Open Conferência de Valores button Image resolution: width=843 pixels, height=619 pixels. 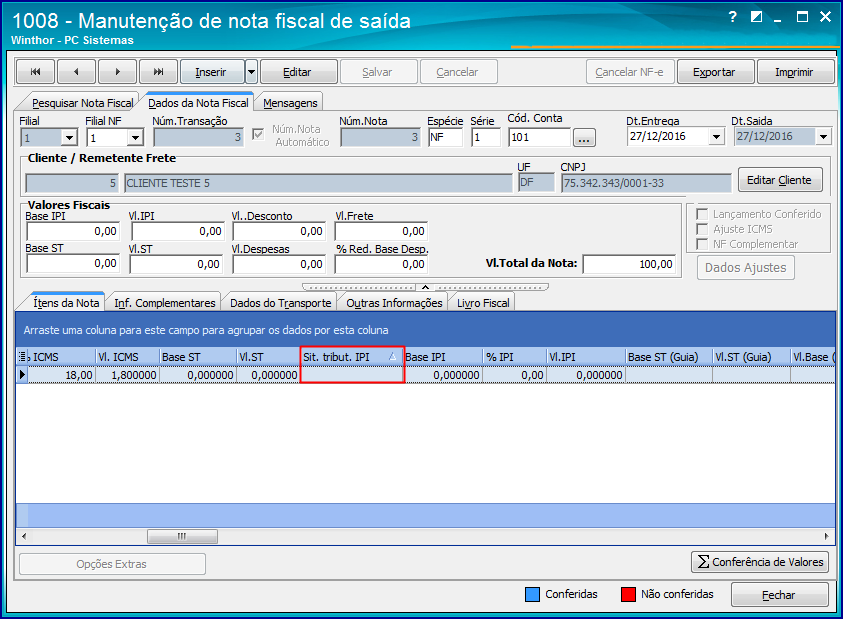[760, 561]
